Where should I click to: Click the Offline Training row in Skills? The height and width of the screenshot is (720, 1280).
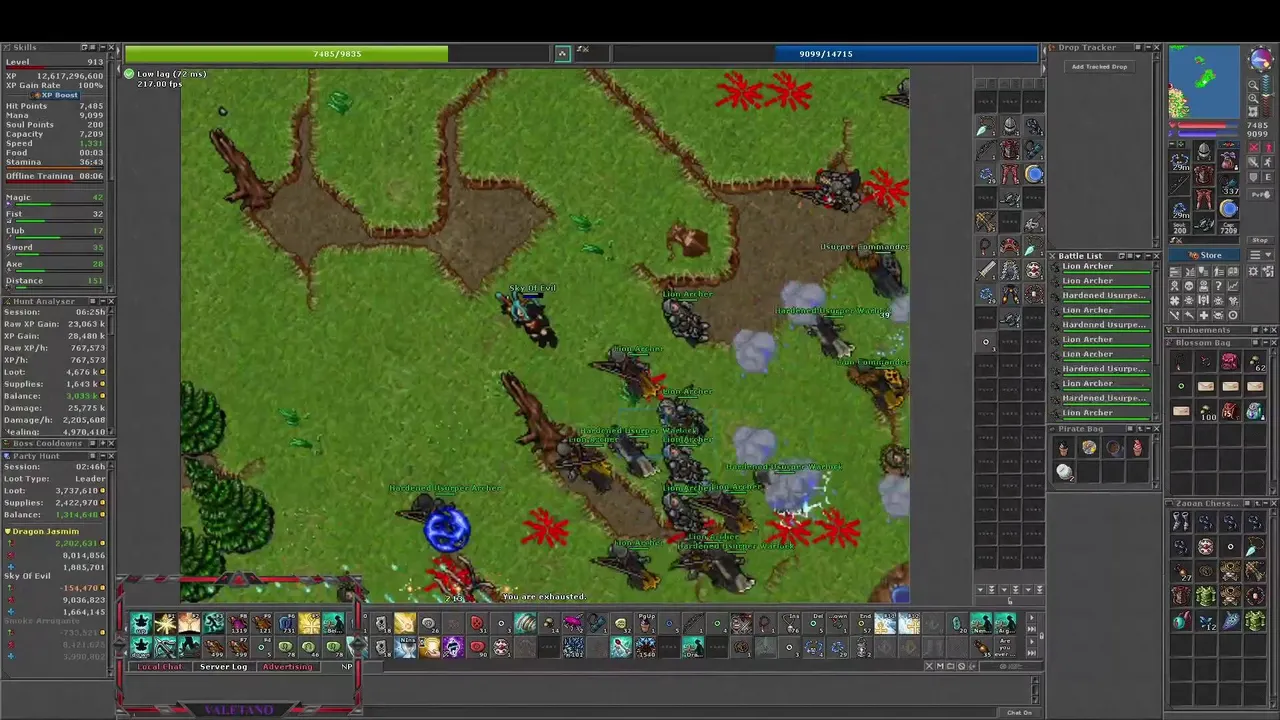click(55, 176)
